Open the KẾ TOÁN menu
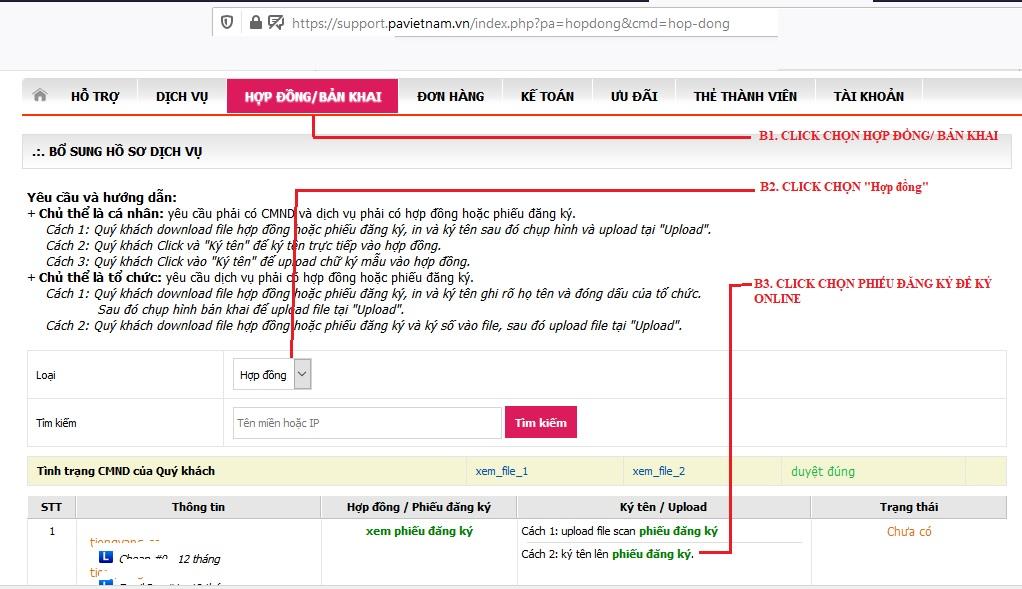The image size is (1022, 589). click(x=548, y=96)
